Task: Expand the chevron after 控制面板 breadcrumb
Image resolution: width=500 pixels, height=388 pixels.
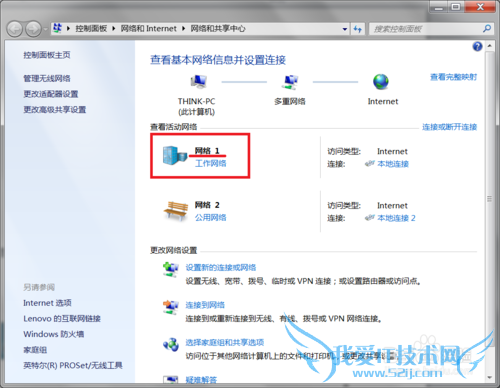Action: [x=114, y=29]
